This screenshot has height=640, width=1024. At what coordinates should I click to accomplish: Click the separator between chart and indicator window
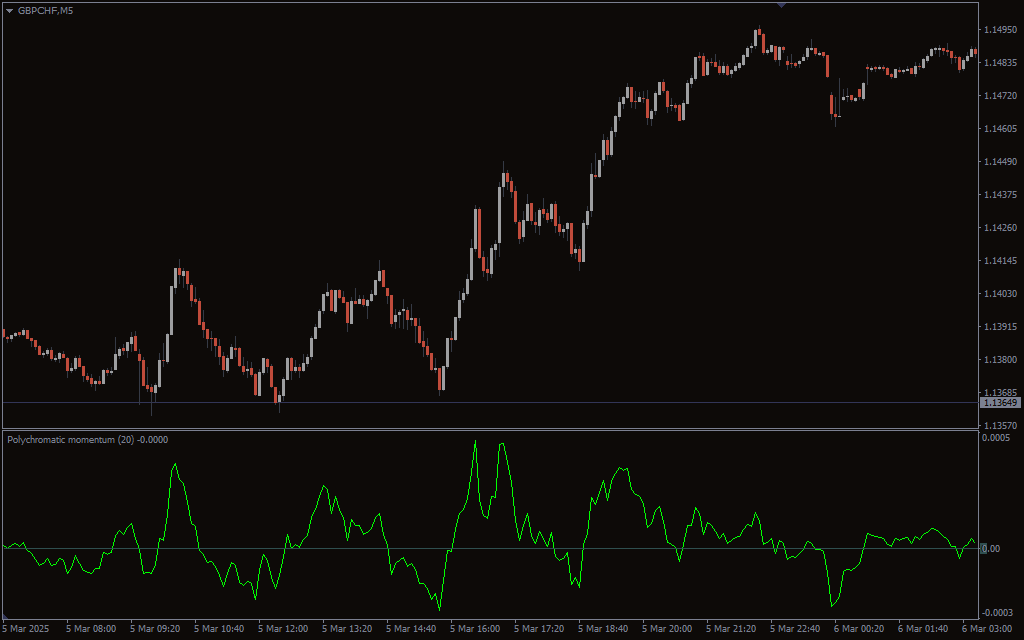(490, 430)
